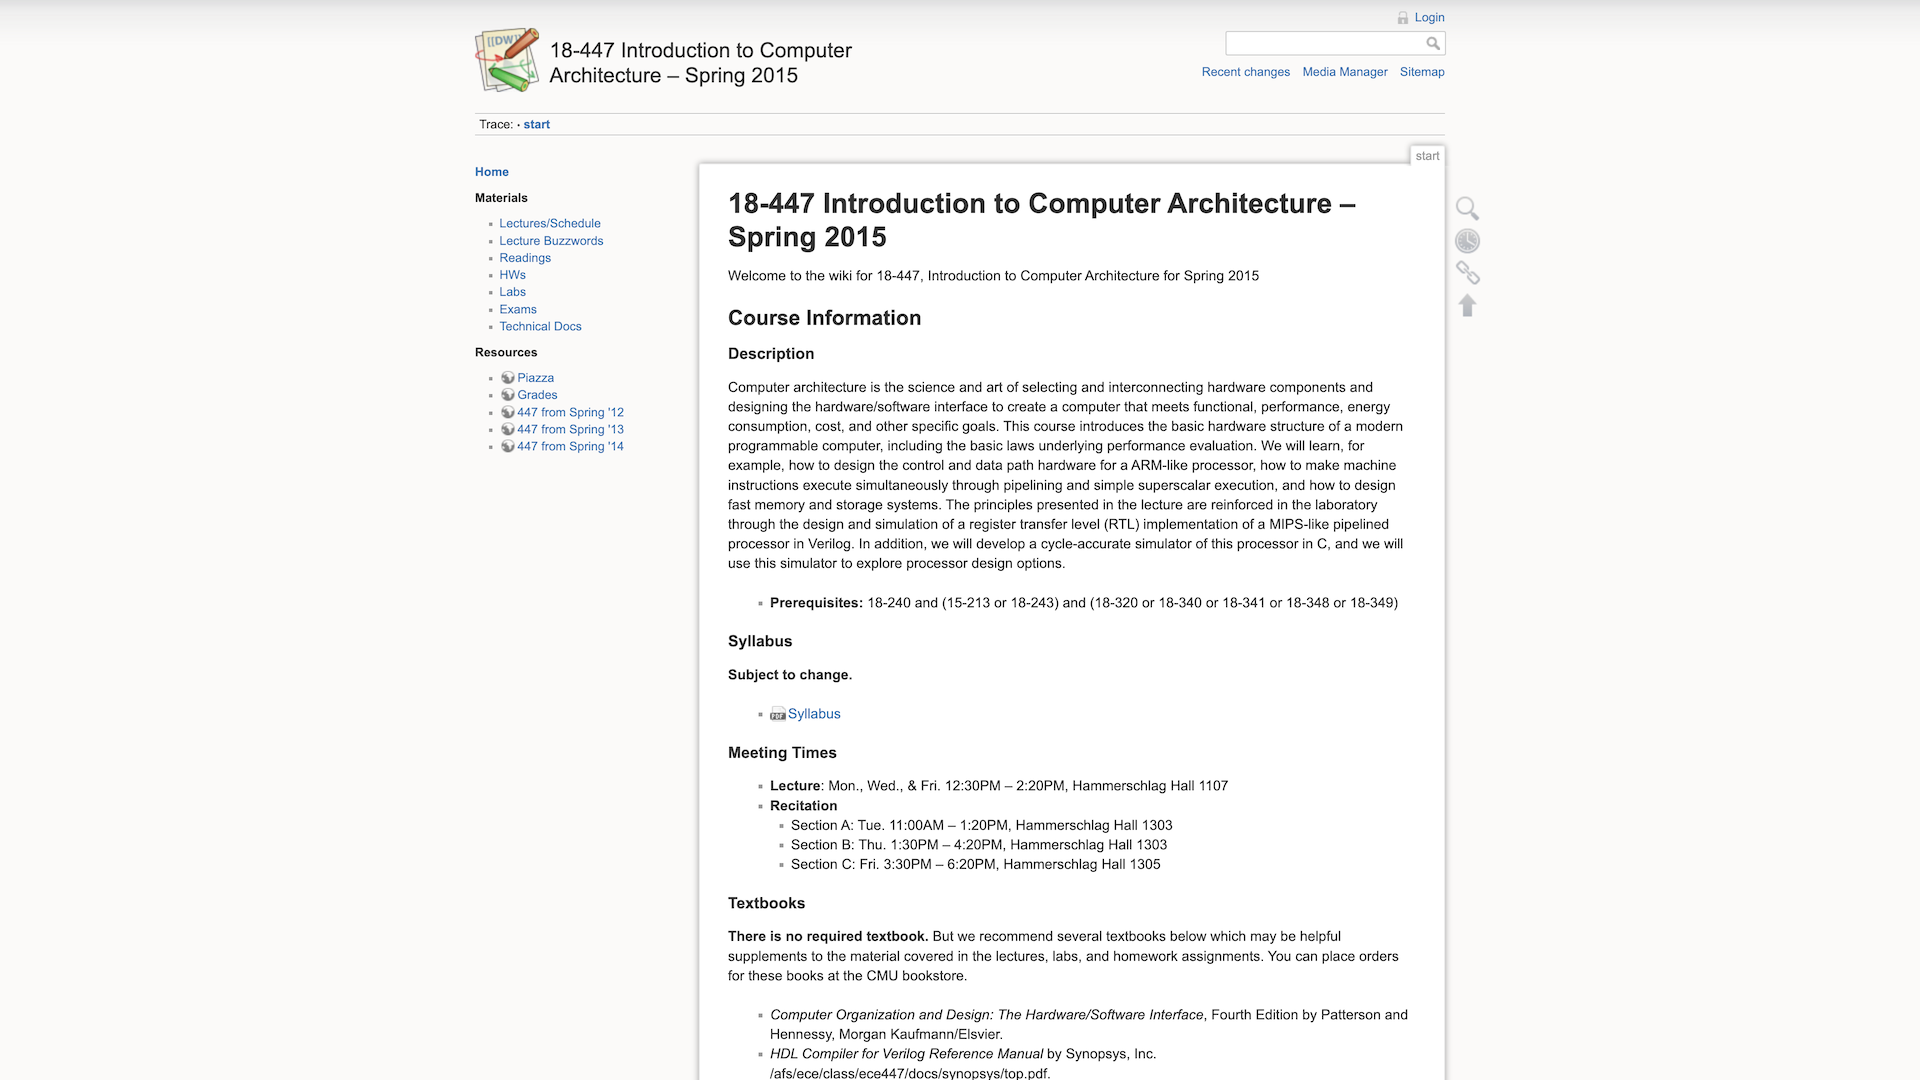This screenshot has width=1920, height=1080.
Task: Open the Grades resource link
Action: [x=535, y=394]
